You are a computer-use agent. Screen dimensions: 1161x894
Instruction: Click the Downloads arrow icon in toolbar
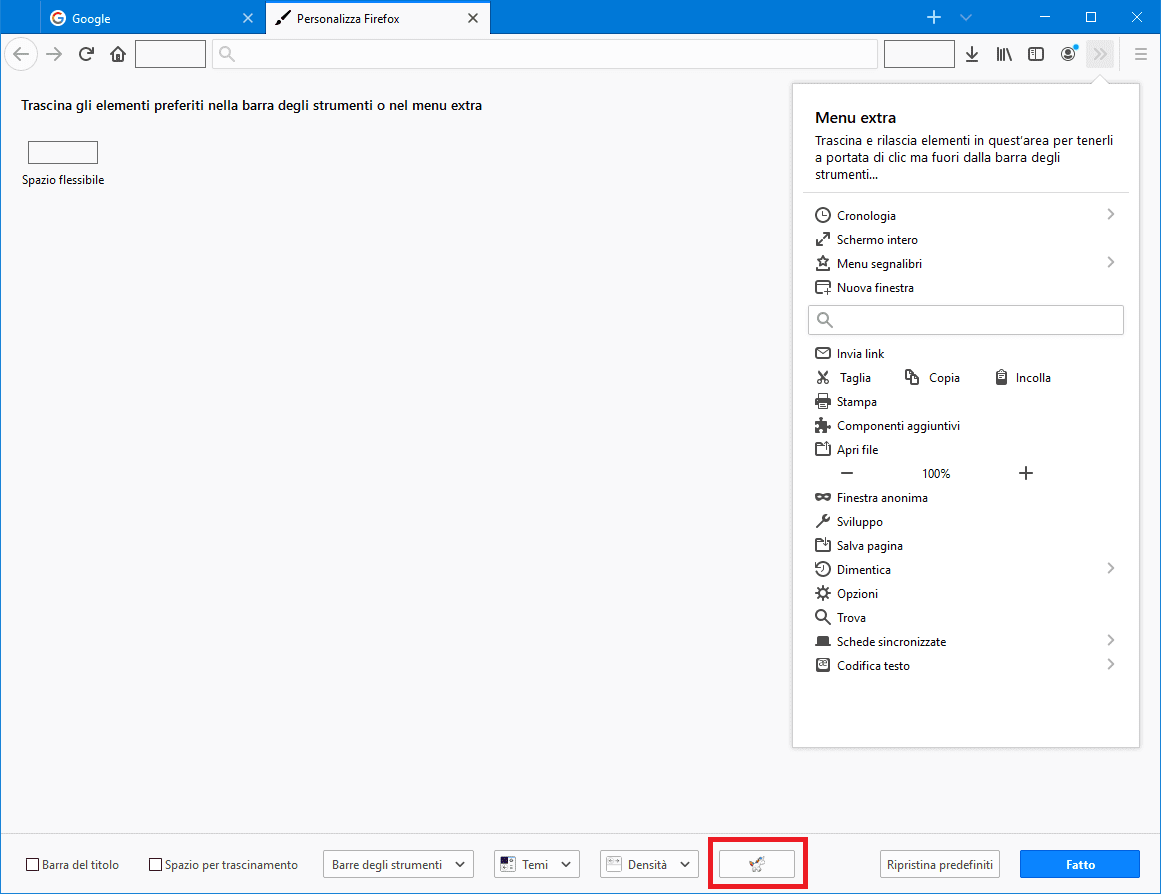point(971,54)
